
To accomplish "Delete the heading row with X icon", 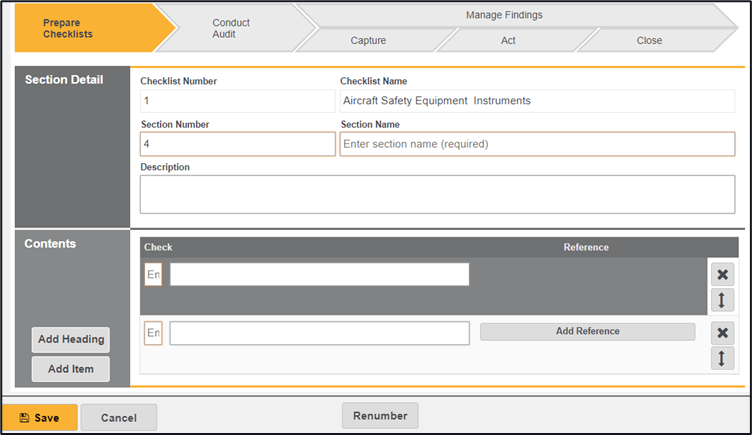I will tap(722, 274).
